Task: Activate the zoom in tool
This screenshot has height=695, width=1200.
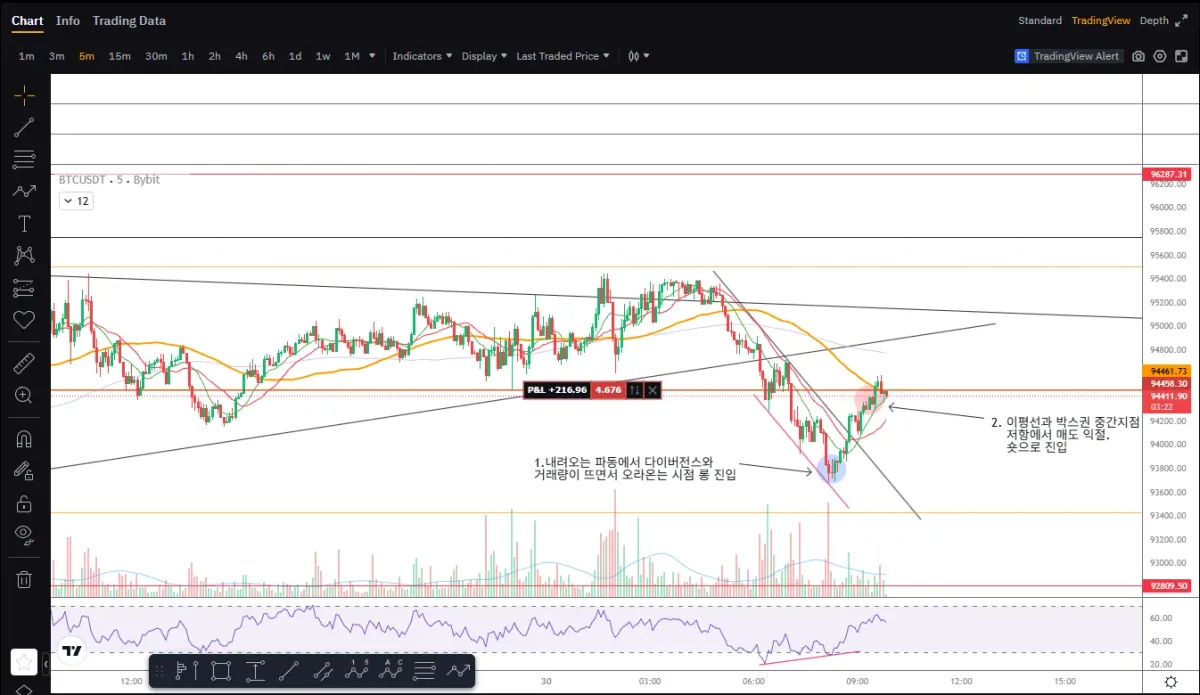Action: (x=24, y=395)
